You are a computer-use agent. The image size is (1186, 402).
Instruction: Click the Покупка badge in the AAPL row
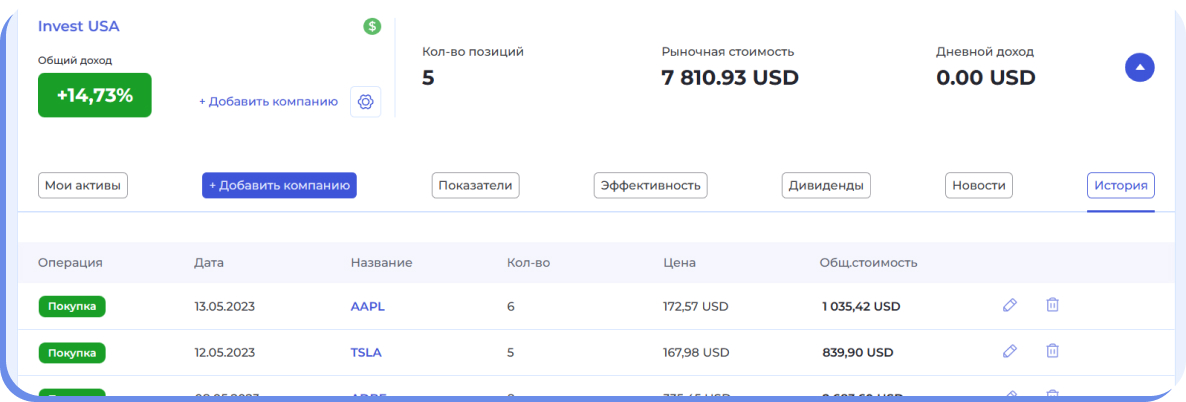point(72,307)
